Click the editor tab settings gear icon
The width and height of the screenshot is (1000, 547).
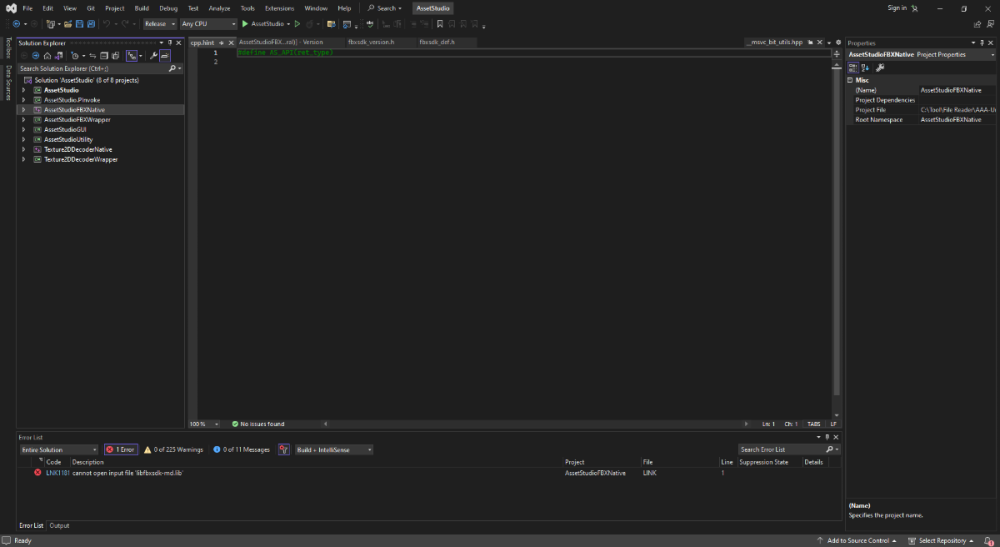point(839,42)
